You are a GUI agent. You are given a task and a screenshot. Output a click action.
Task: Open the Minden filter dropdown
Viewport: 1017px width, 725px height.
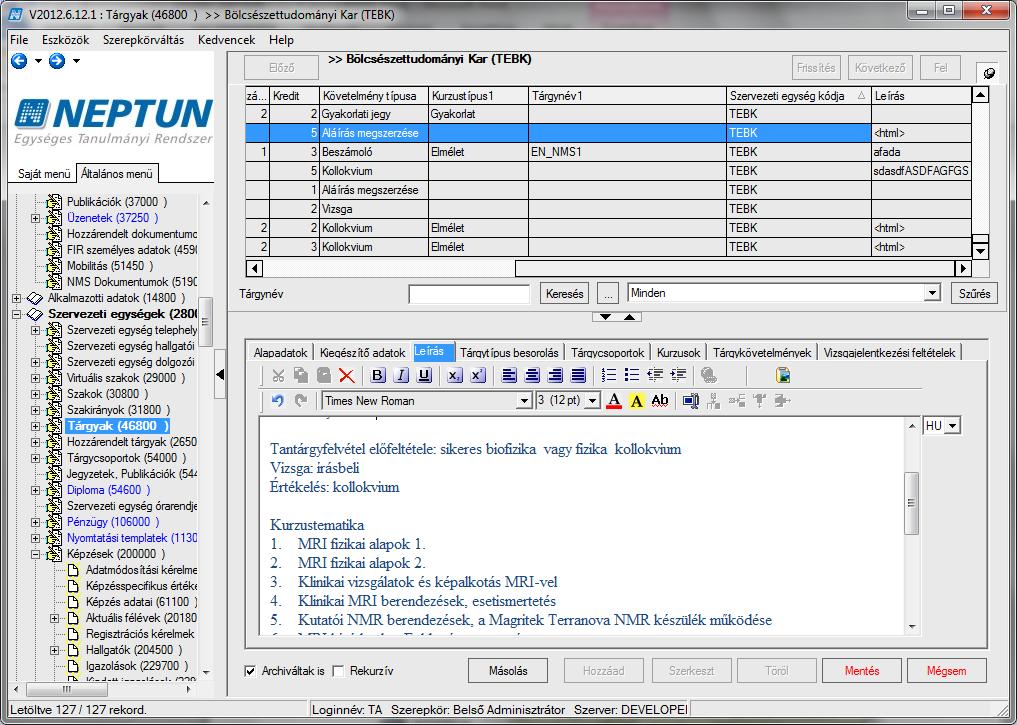(x=933, y=293)
